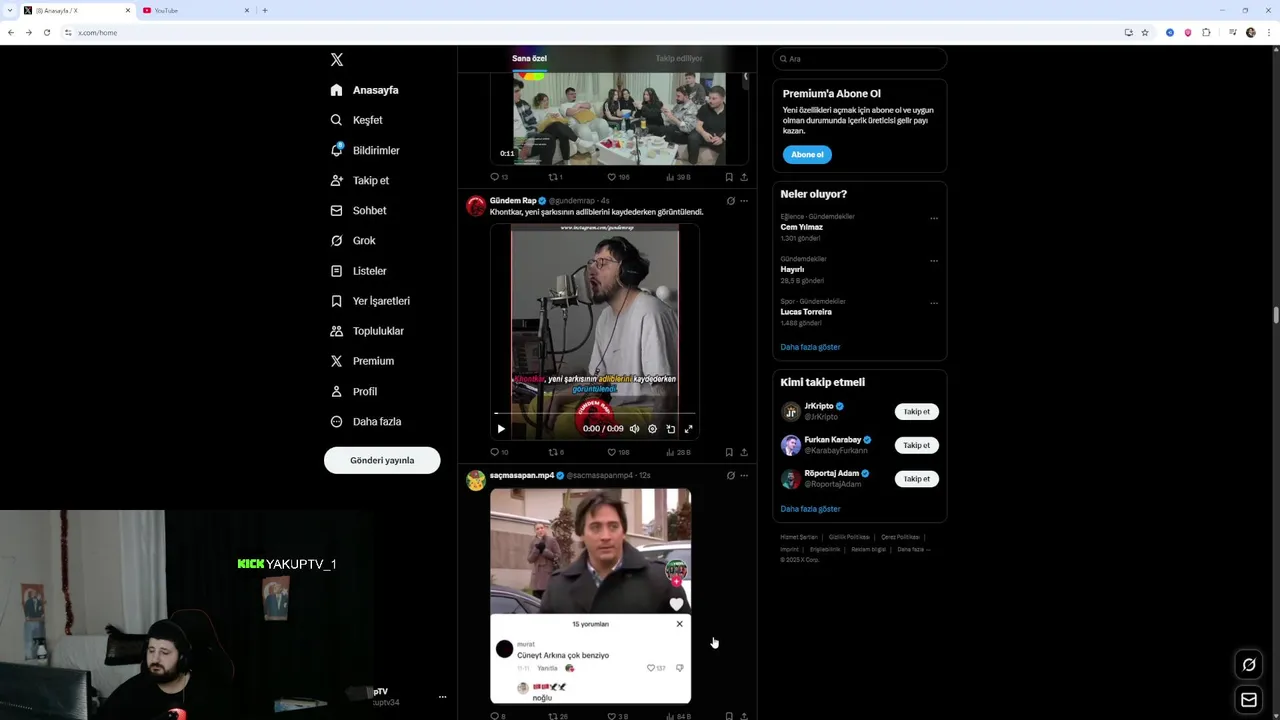This screenshot has height=720, width=1280.
Task: Open Grok explain on Gündem Rap post
Action: coord(730,201)
